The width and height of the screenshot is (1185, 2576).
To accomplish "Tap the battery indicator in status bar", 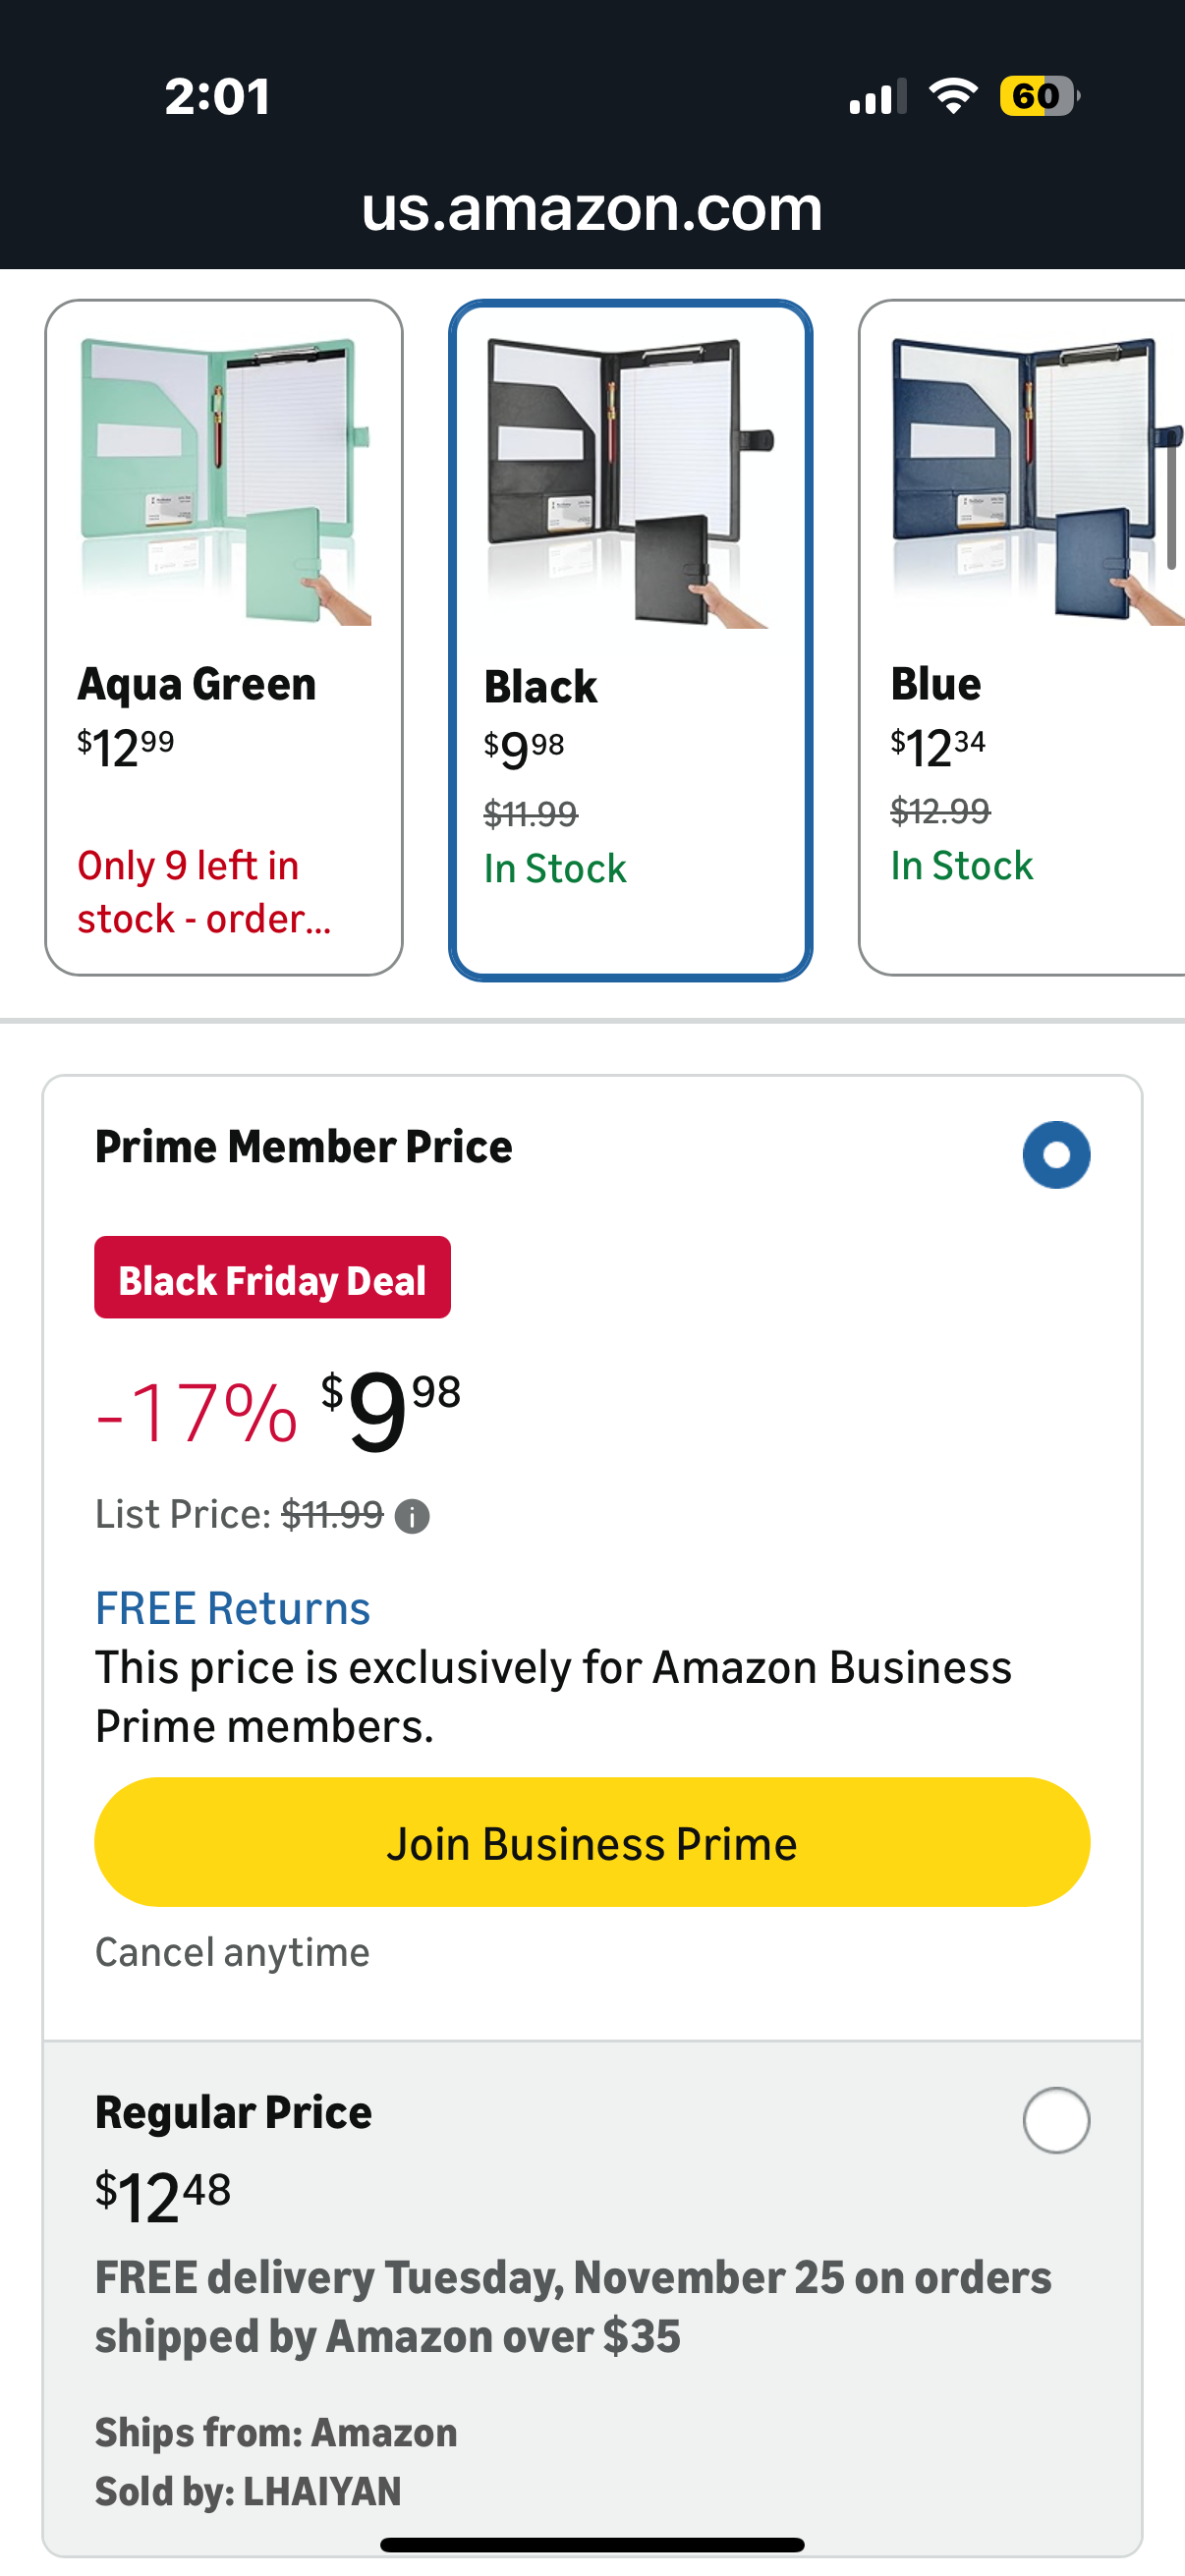I will pyautogui.click(x=1038, y=96).
